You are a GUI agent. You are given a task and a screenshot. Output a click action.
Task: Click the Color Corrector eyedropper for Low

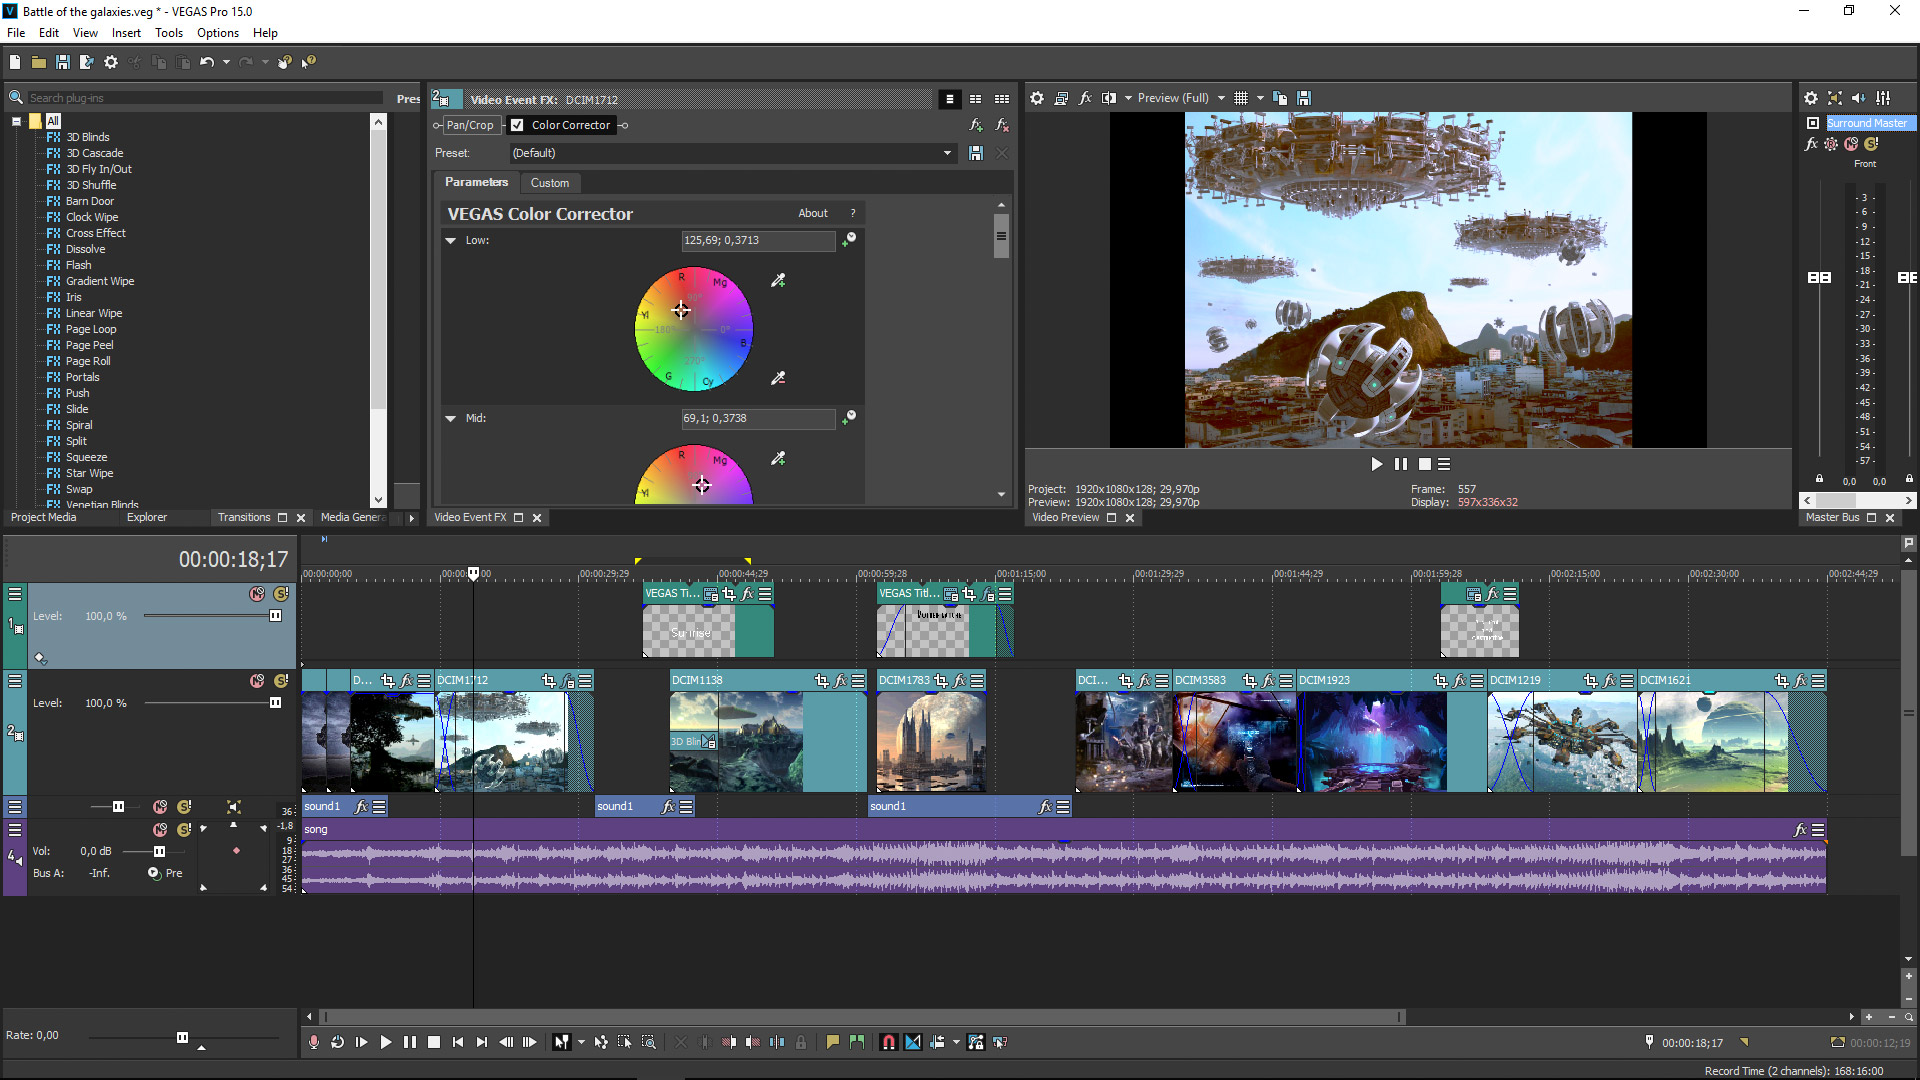[777, 281]
